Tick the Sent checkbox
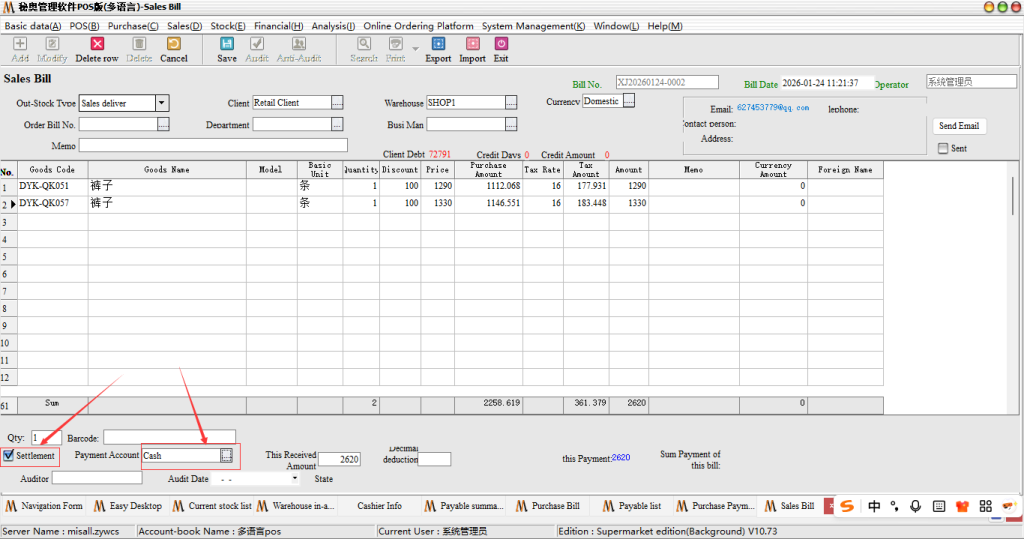The height and width of the screenshot is (539, 1024). pos(943,149)
